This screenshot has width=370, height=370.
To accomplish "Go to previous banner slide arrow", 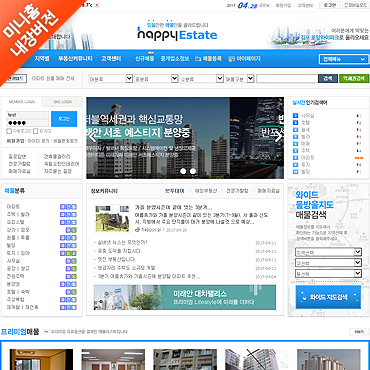I will [x=91, y=137].
